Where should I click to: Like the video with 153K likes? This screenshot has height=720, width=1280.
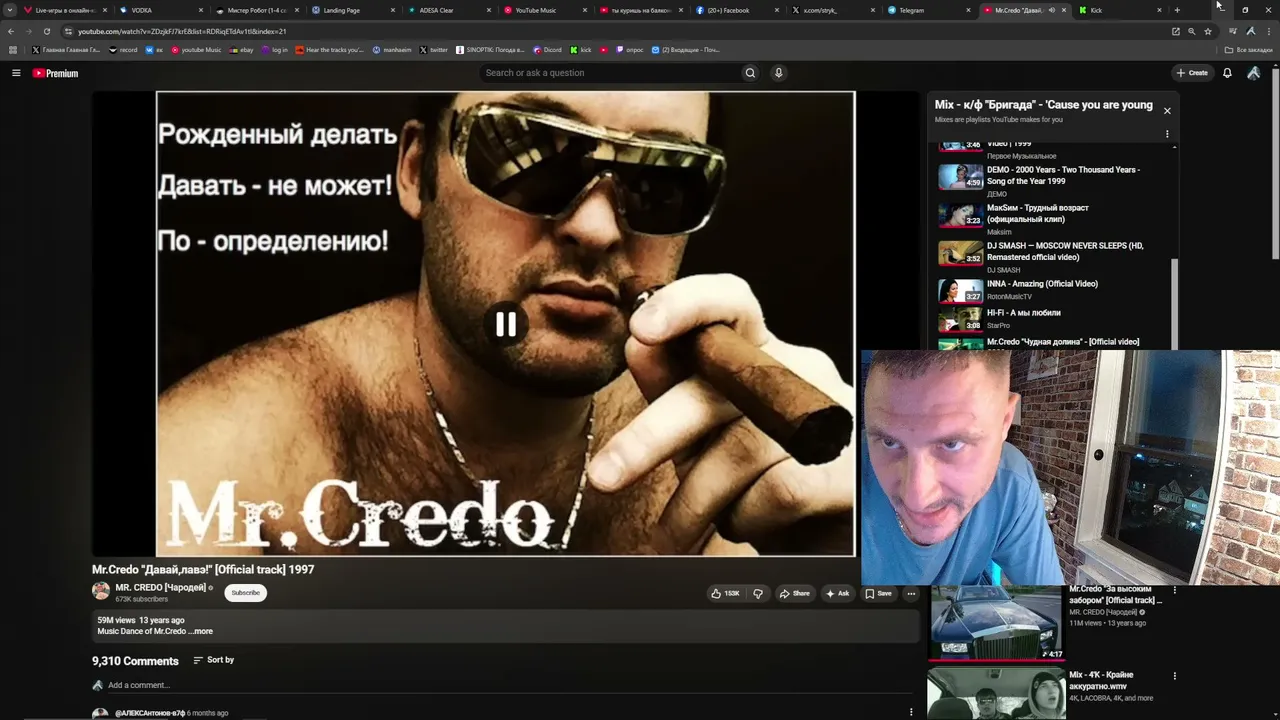(x=725, y=593)
